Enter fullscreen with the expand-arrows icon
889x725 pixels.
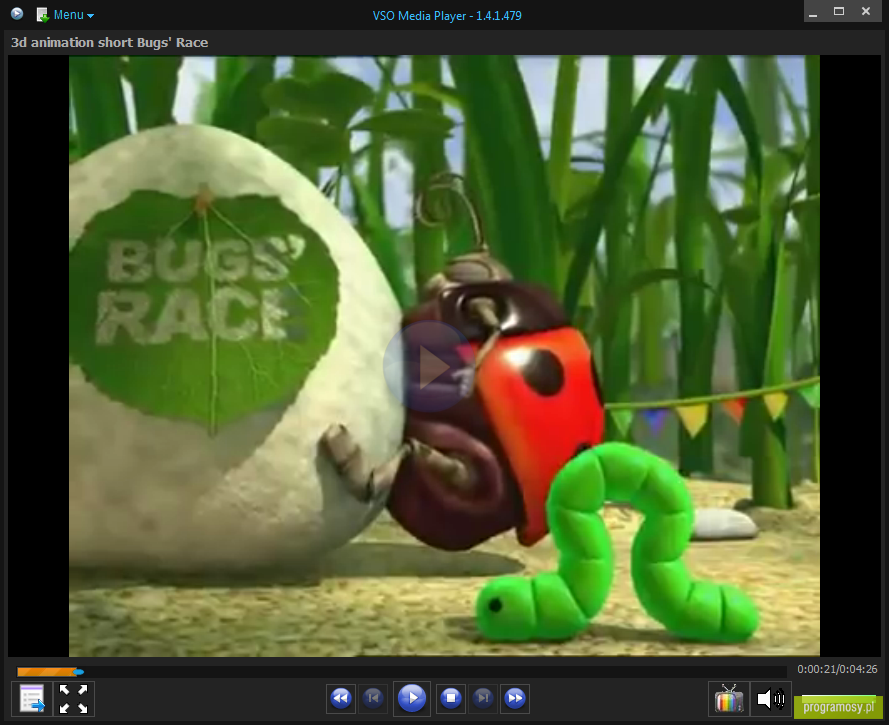click(x=74, y=698)
